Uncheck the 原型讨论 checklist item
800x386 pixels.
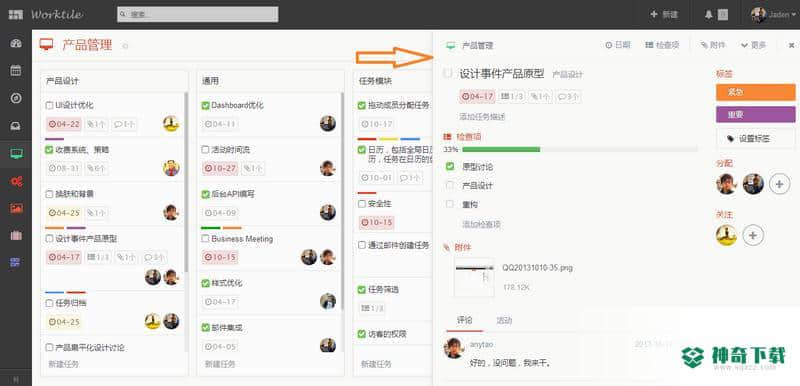[450, 166]
